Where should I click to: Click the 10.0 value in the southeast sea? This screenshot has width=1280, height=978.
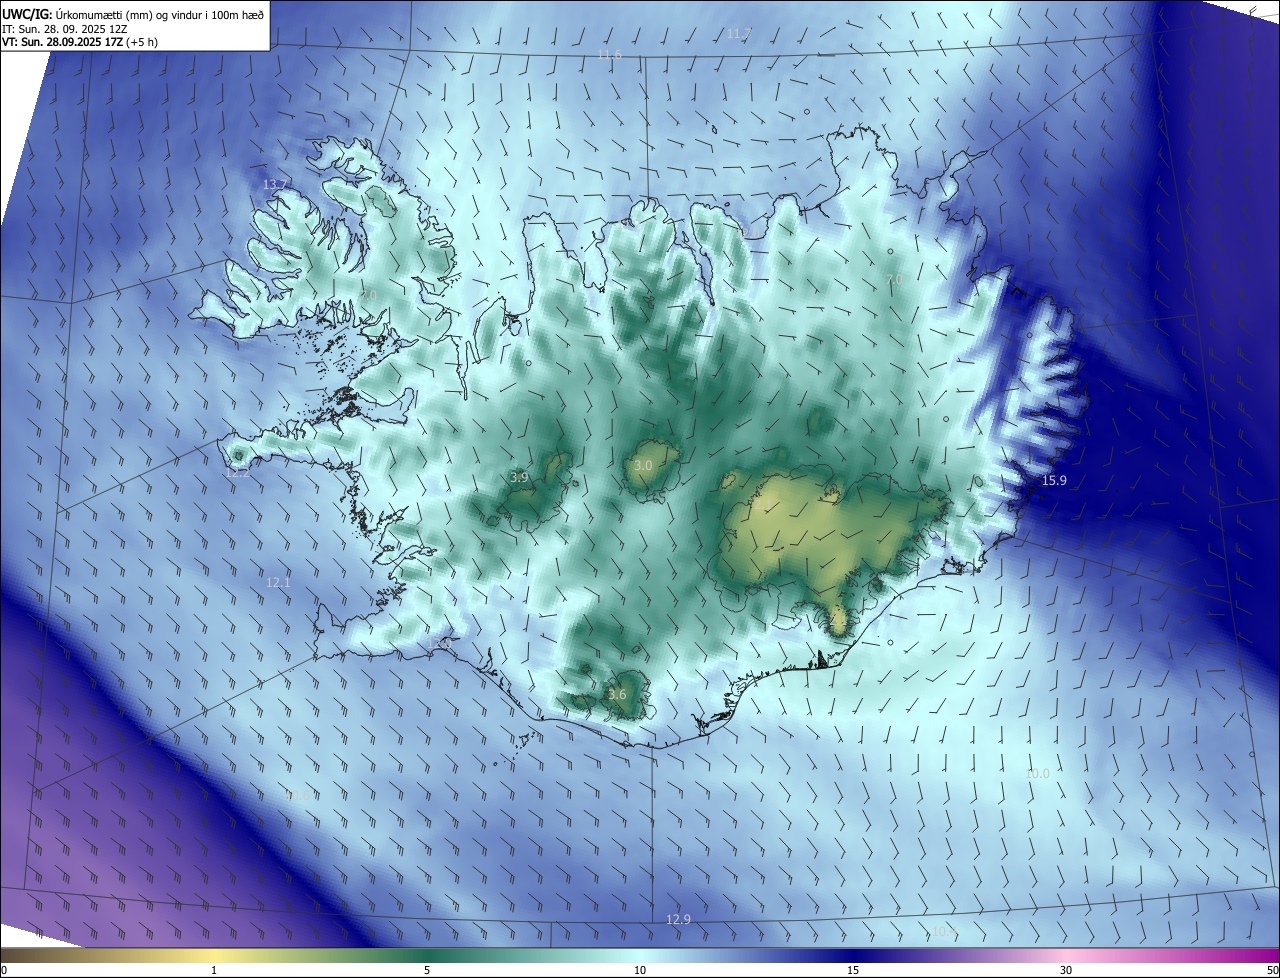point(1037,774)
